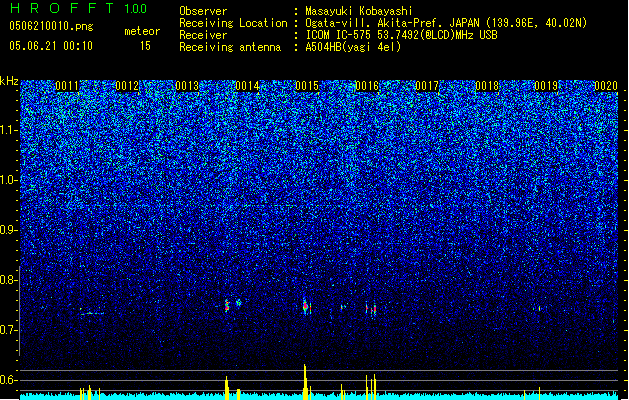
Task: Click the ICOM IC-575 53.7492 MHz receiver text
Action: (x=401, y=35)
